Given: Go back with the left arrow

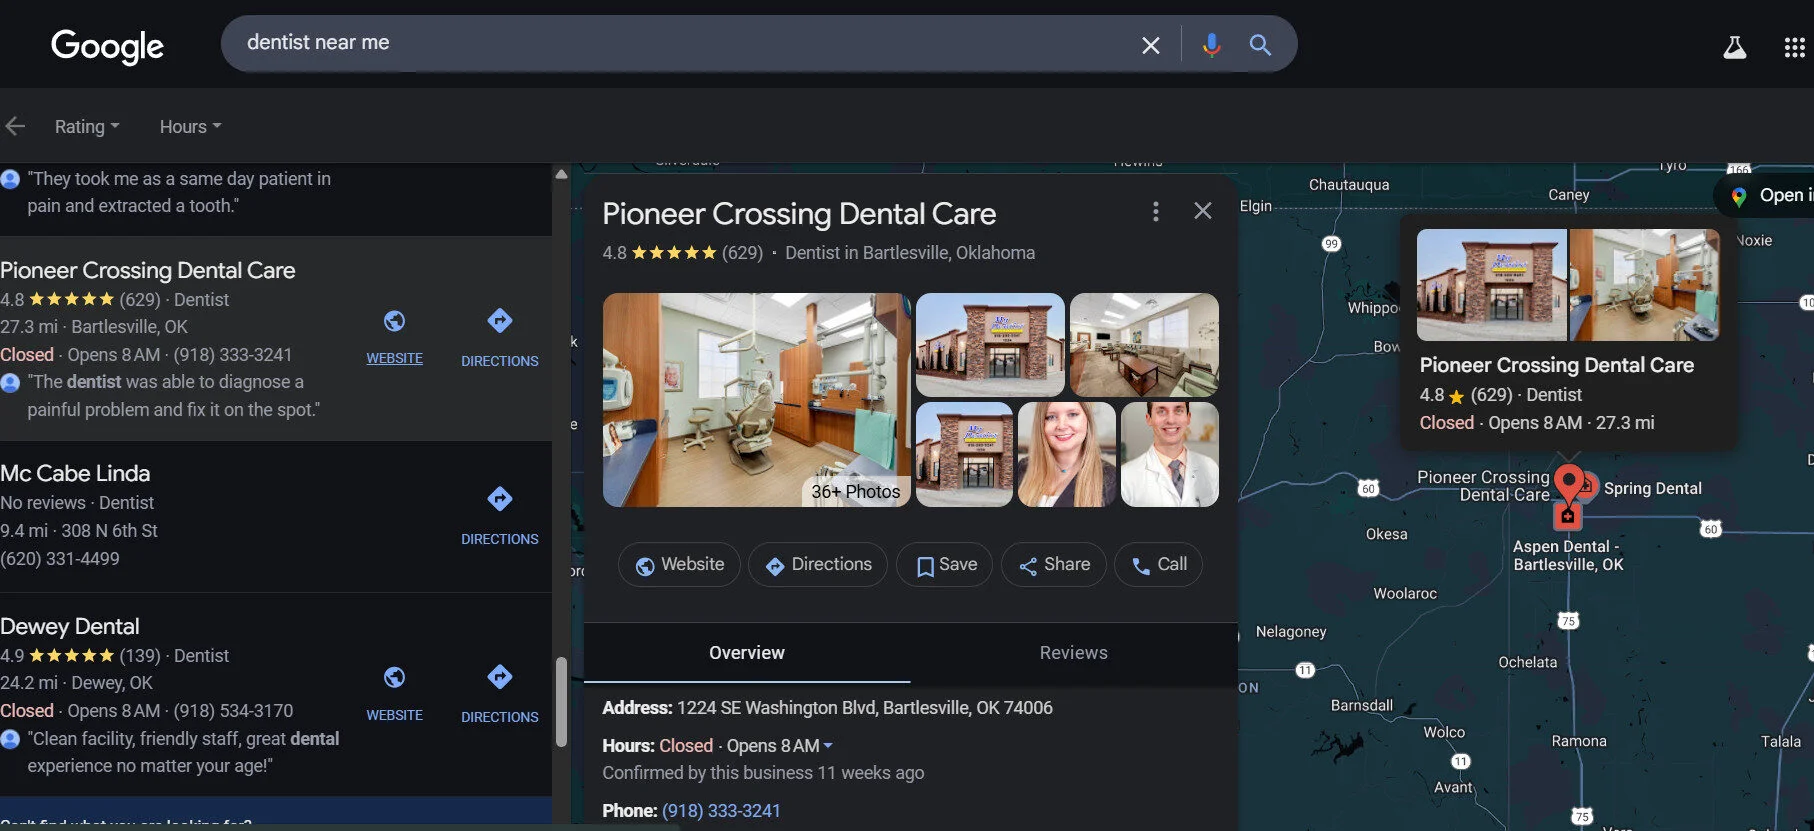Looking at the screenshot, I should [x=15, y=126].
